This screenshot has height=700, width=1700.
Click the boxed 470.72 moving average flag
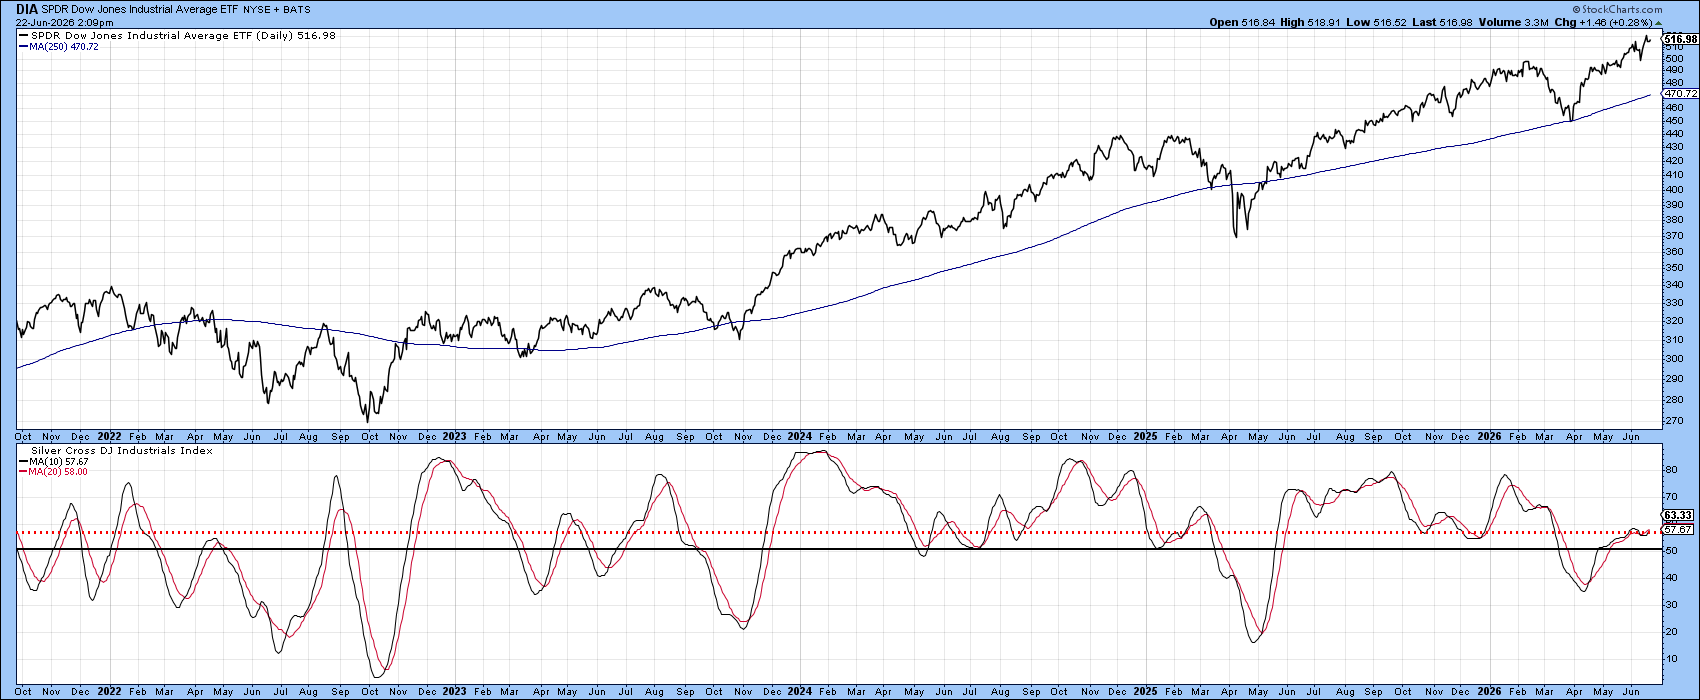click(1680, 94)
